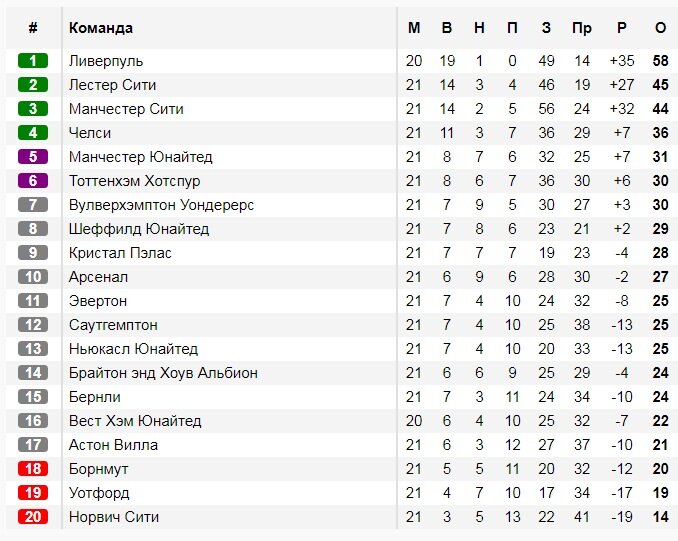Viewport: 678px width, 541px height.
Task: Click the # position column header
Action: (x=33, y=28)
